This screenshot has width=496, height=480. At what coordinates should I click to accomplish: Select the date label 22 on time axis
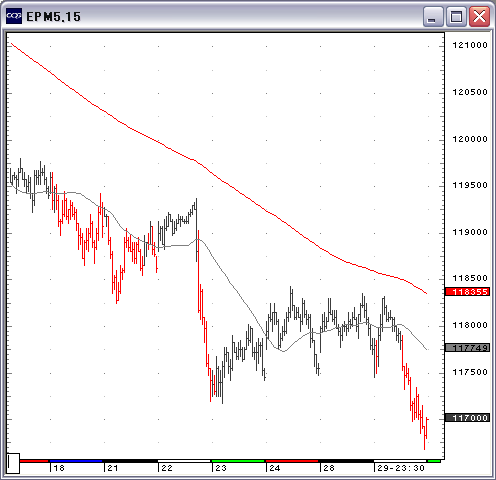(x=167, y=468)
